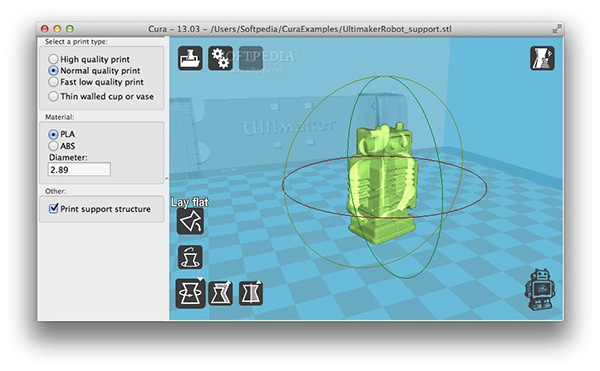Click the Diameter input field showing 2.89
This screenshot has height=371, width=600.
coord(79,169)
